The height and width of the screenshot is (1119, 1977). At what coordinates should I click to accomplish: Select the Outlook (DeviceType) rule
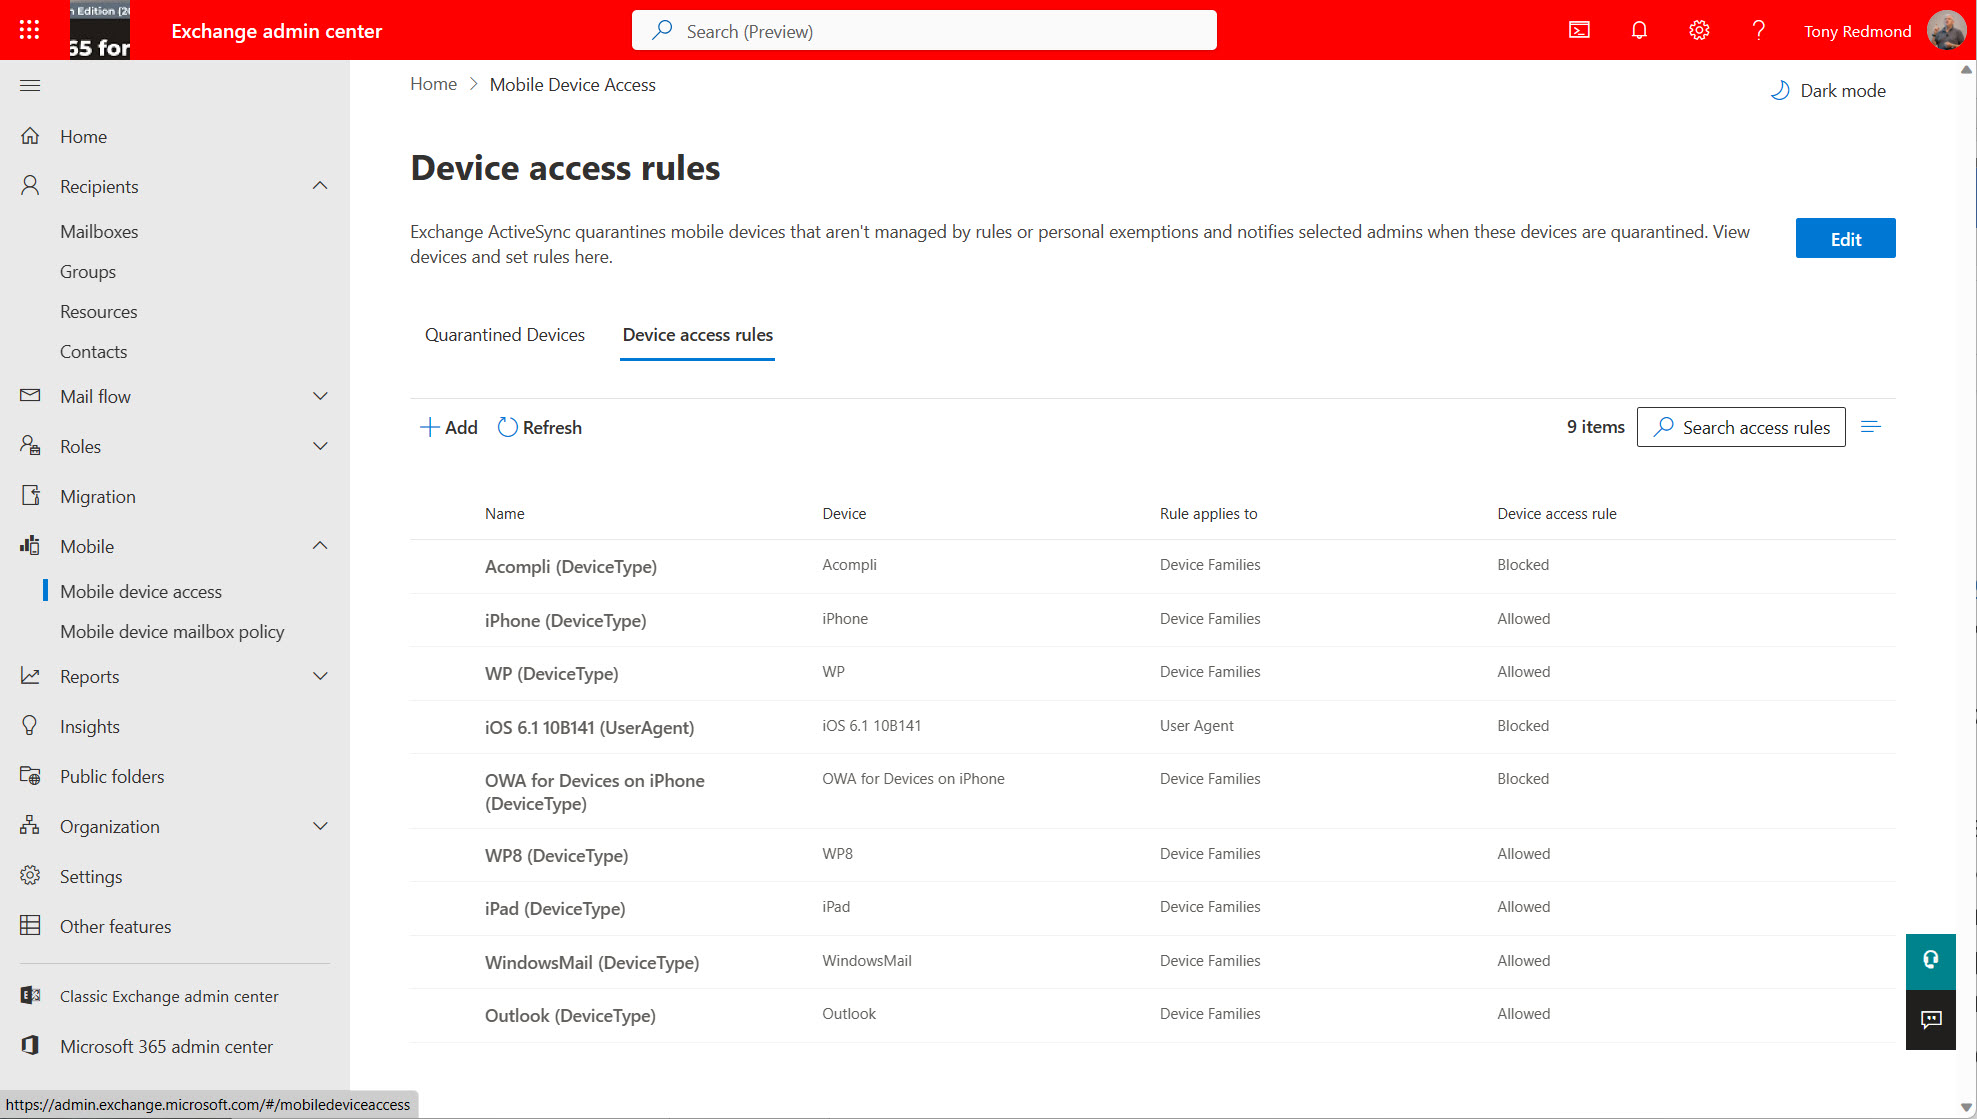click(x=1152, y=1015)
